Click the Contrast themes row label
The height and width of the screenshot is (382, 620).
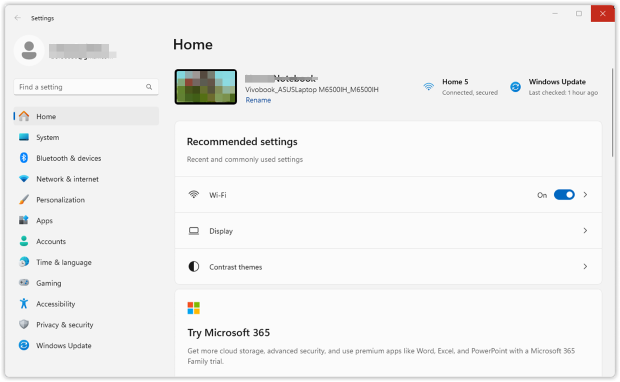[x=236, y=267]
